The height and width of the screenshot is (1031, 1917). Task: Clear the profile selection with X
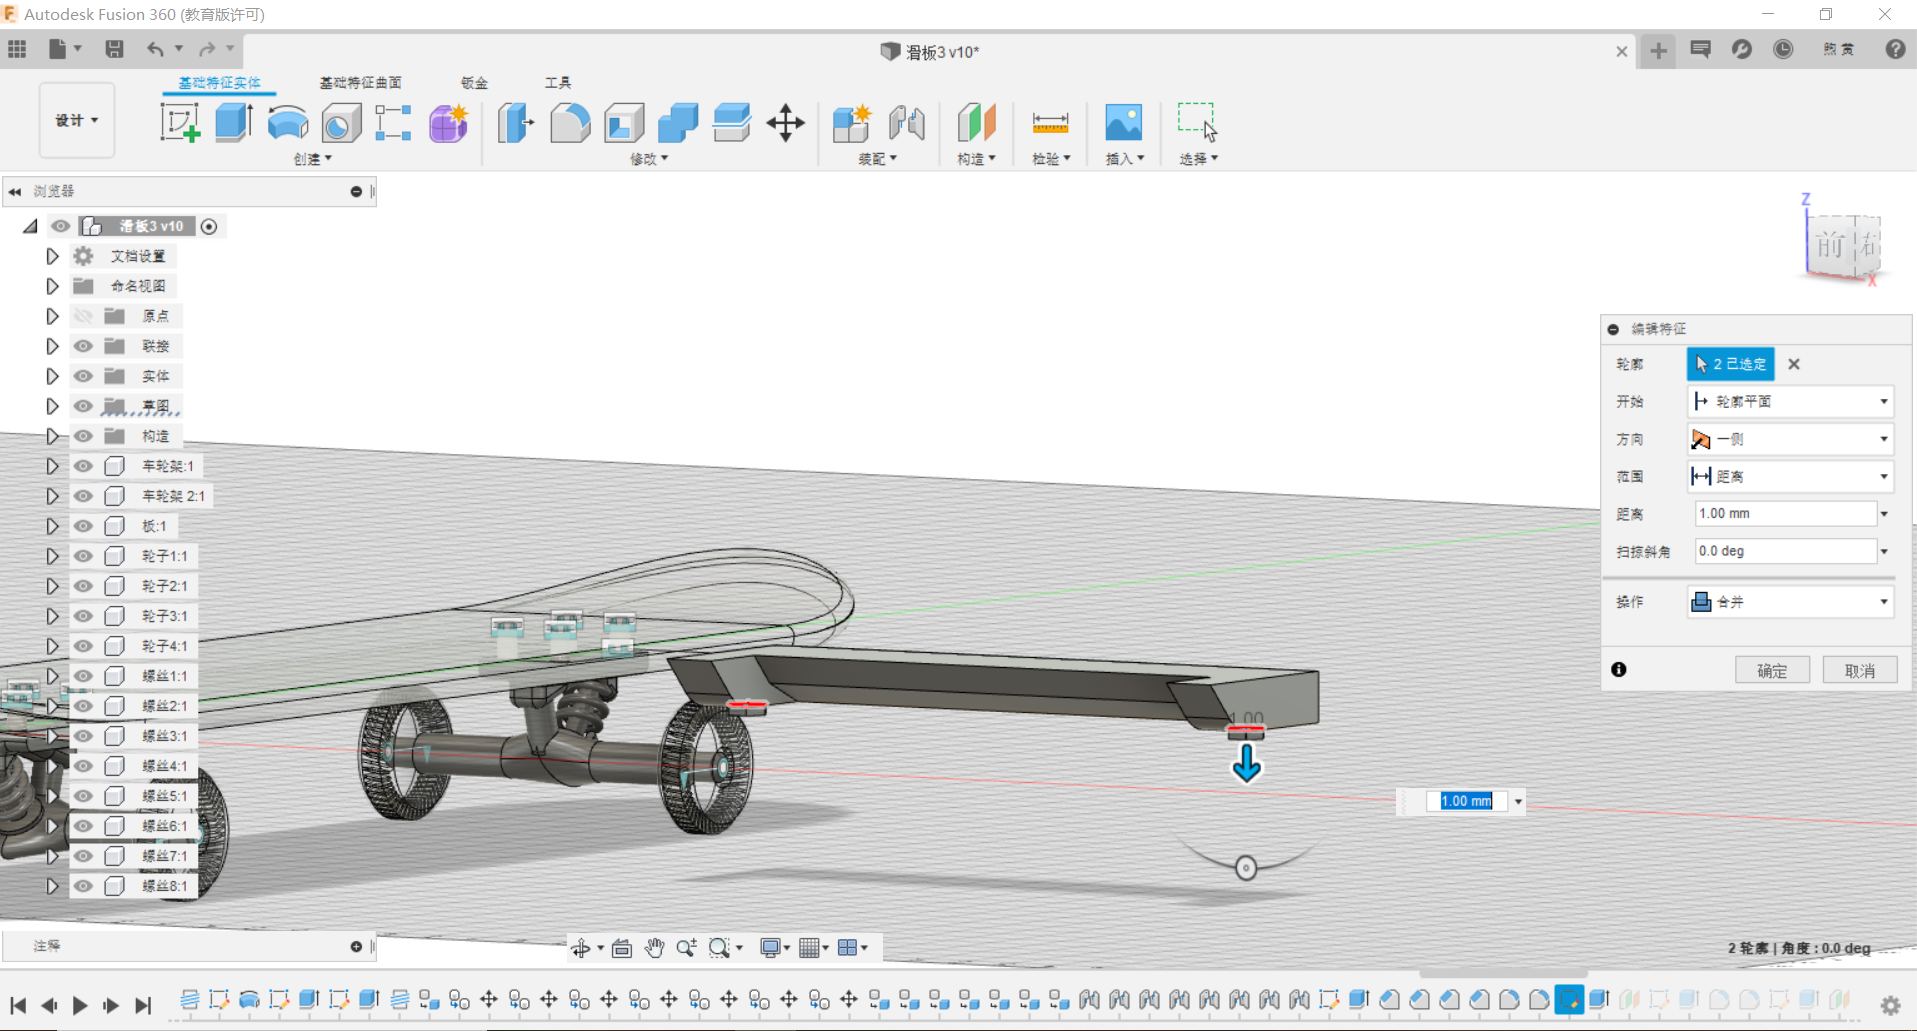pyautogui.click(x=1794, y=364)
